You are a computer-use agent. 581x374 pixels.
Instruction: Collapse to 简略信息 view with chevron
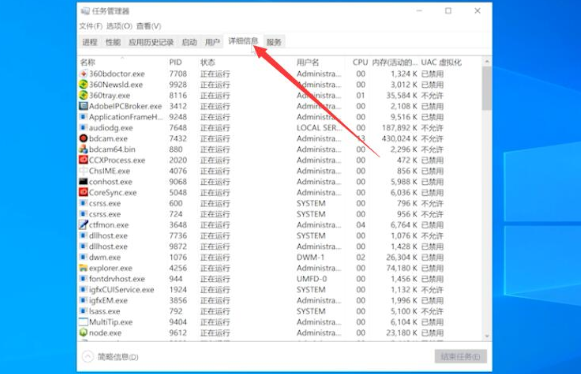click(x=88, y=357)
